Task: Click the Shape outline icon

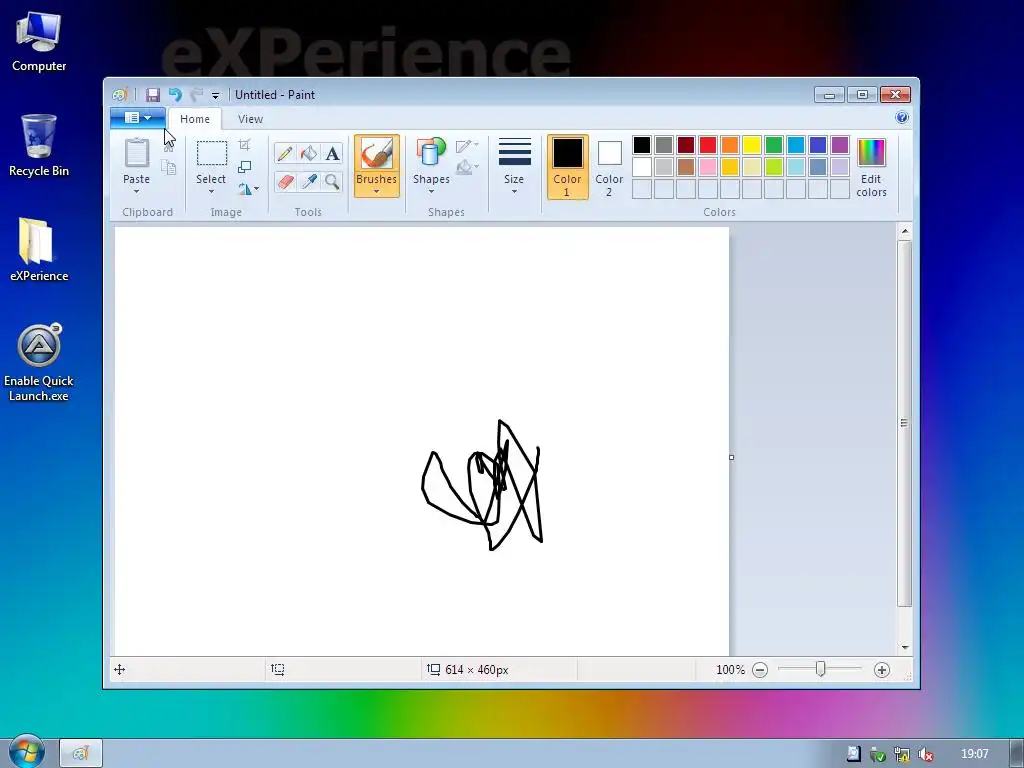Action: [466, 145]
